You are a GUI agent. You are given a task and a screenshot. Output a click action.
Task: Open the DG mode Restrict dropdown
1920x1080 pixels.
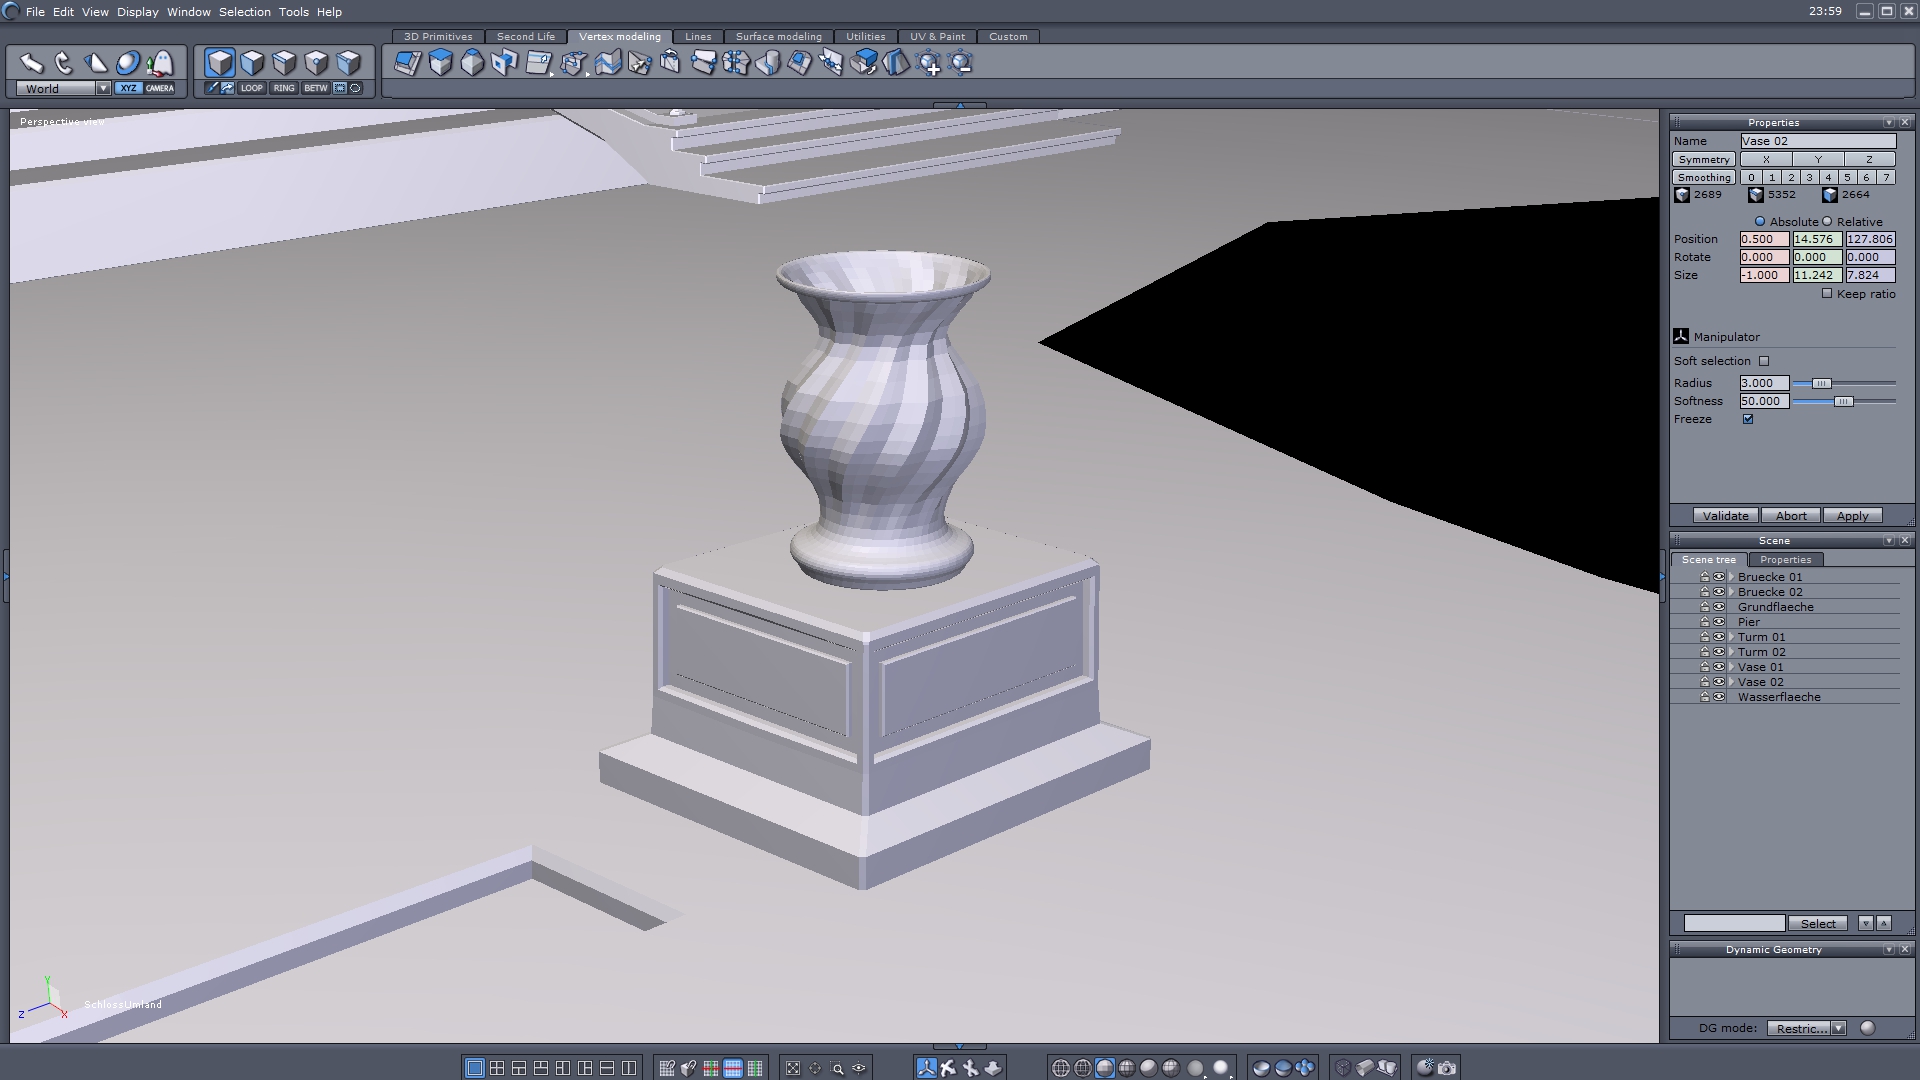[x=1838, y=1028]
